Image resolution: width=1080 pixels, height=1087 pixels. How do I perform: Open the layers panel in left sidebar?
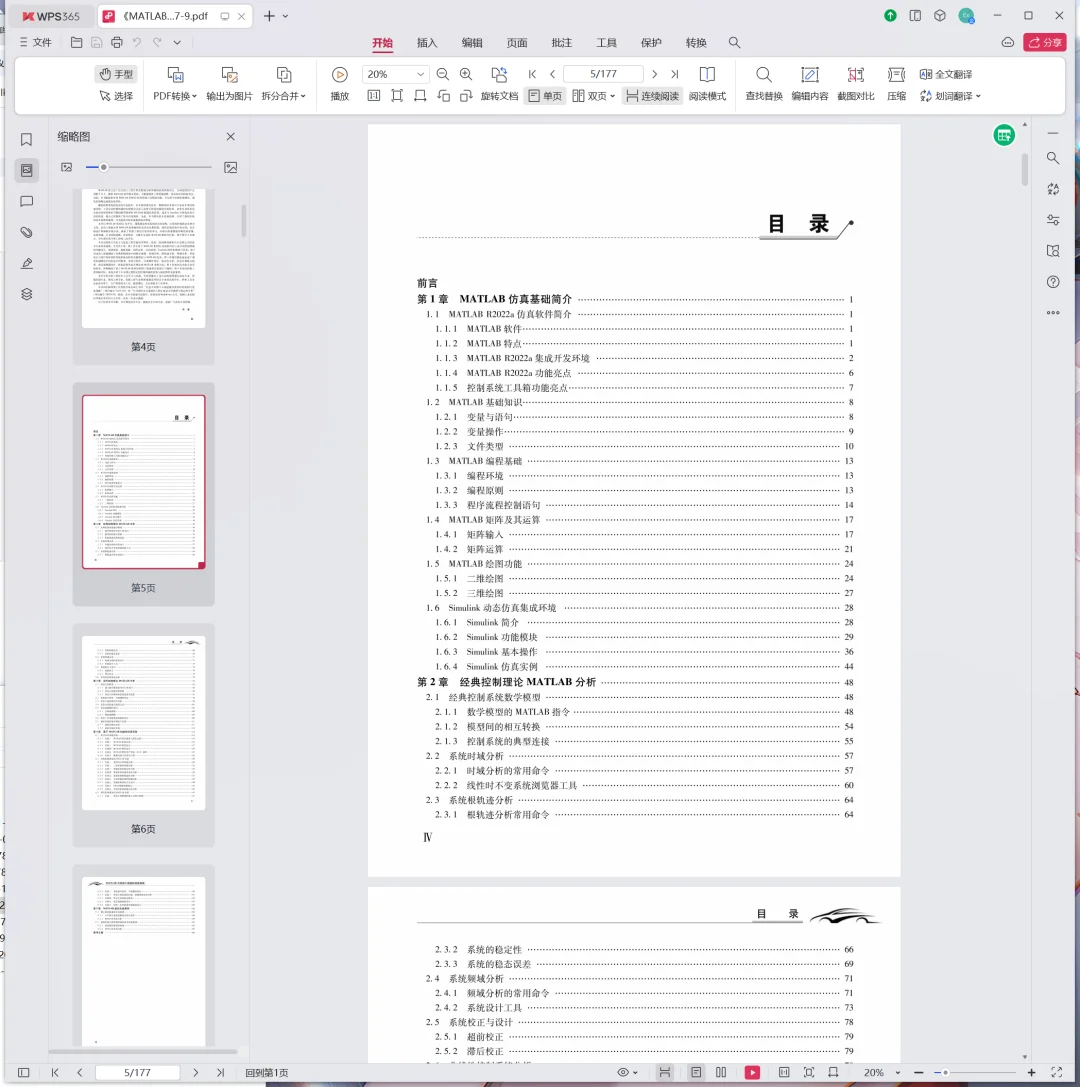point(26,294)
